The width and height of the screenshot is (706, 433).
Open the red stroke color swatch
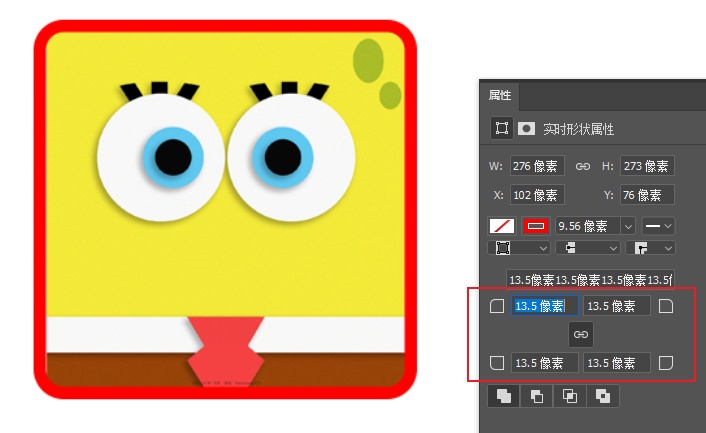tap(535, 226)
